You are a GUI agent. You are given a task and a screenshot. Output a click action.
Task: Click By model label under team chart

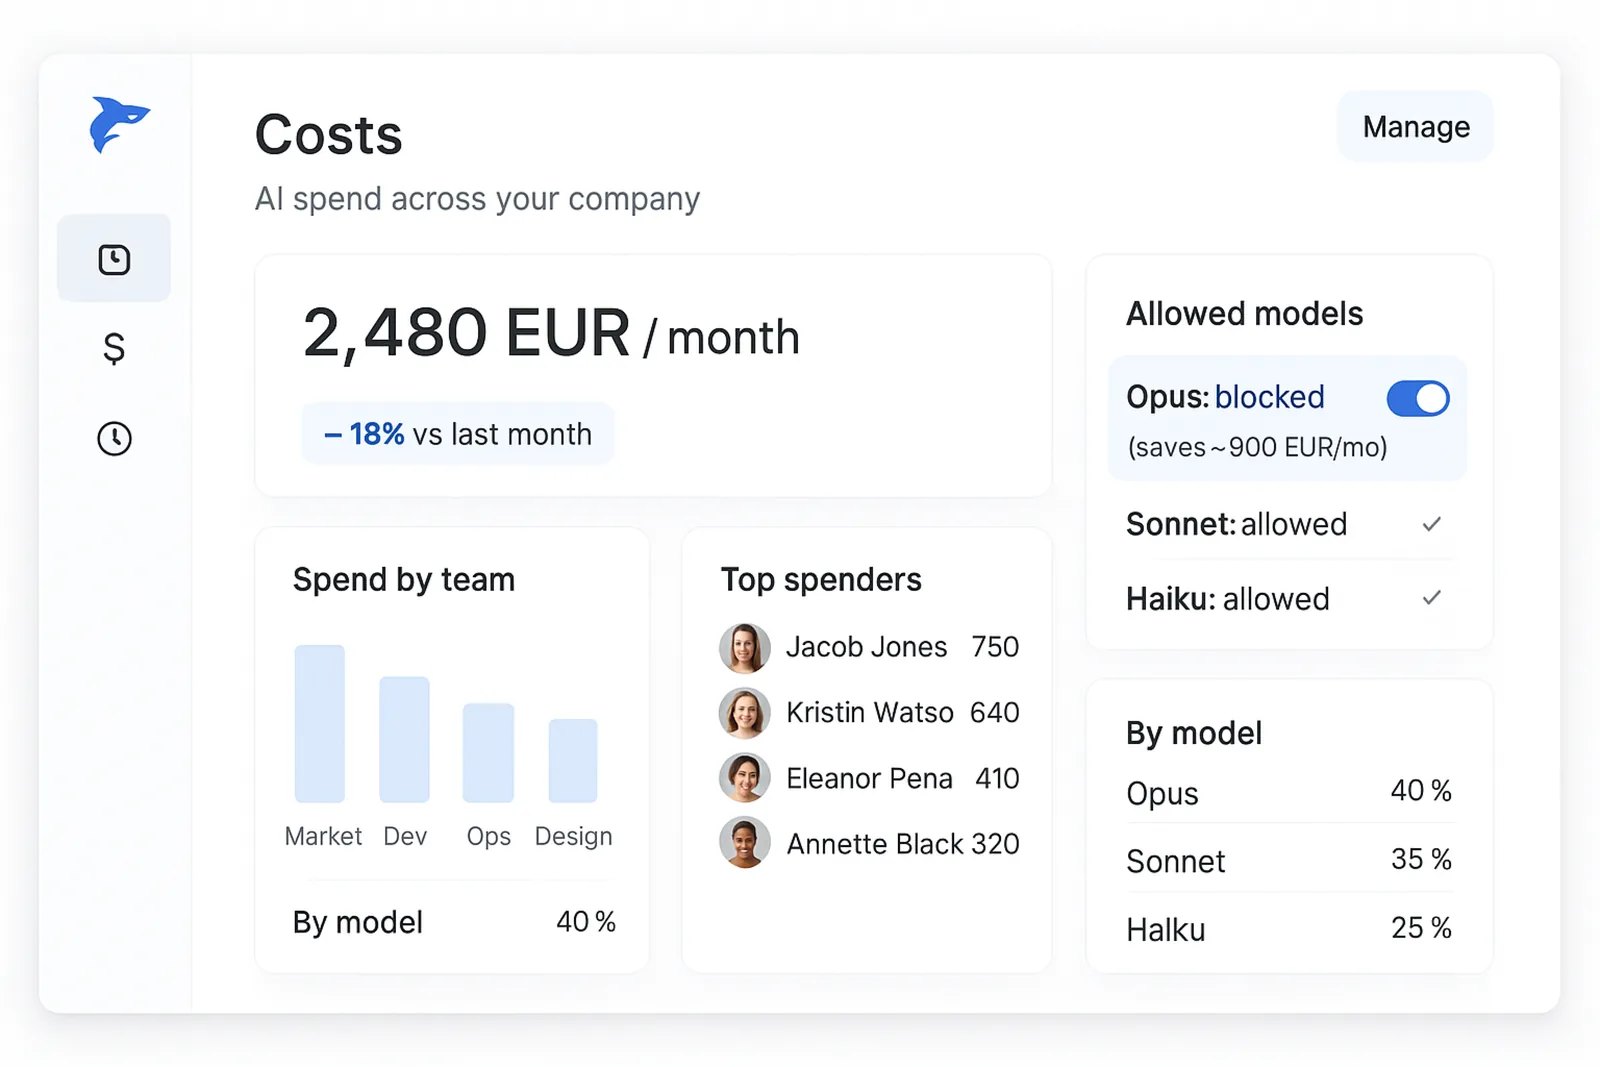(x=358, y=922)
